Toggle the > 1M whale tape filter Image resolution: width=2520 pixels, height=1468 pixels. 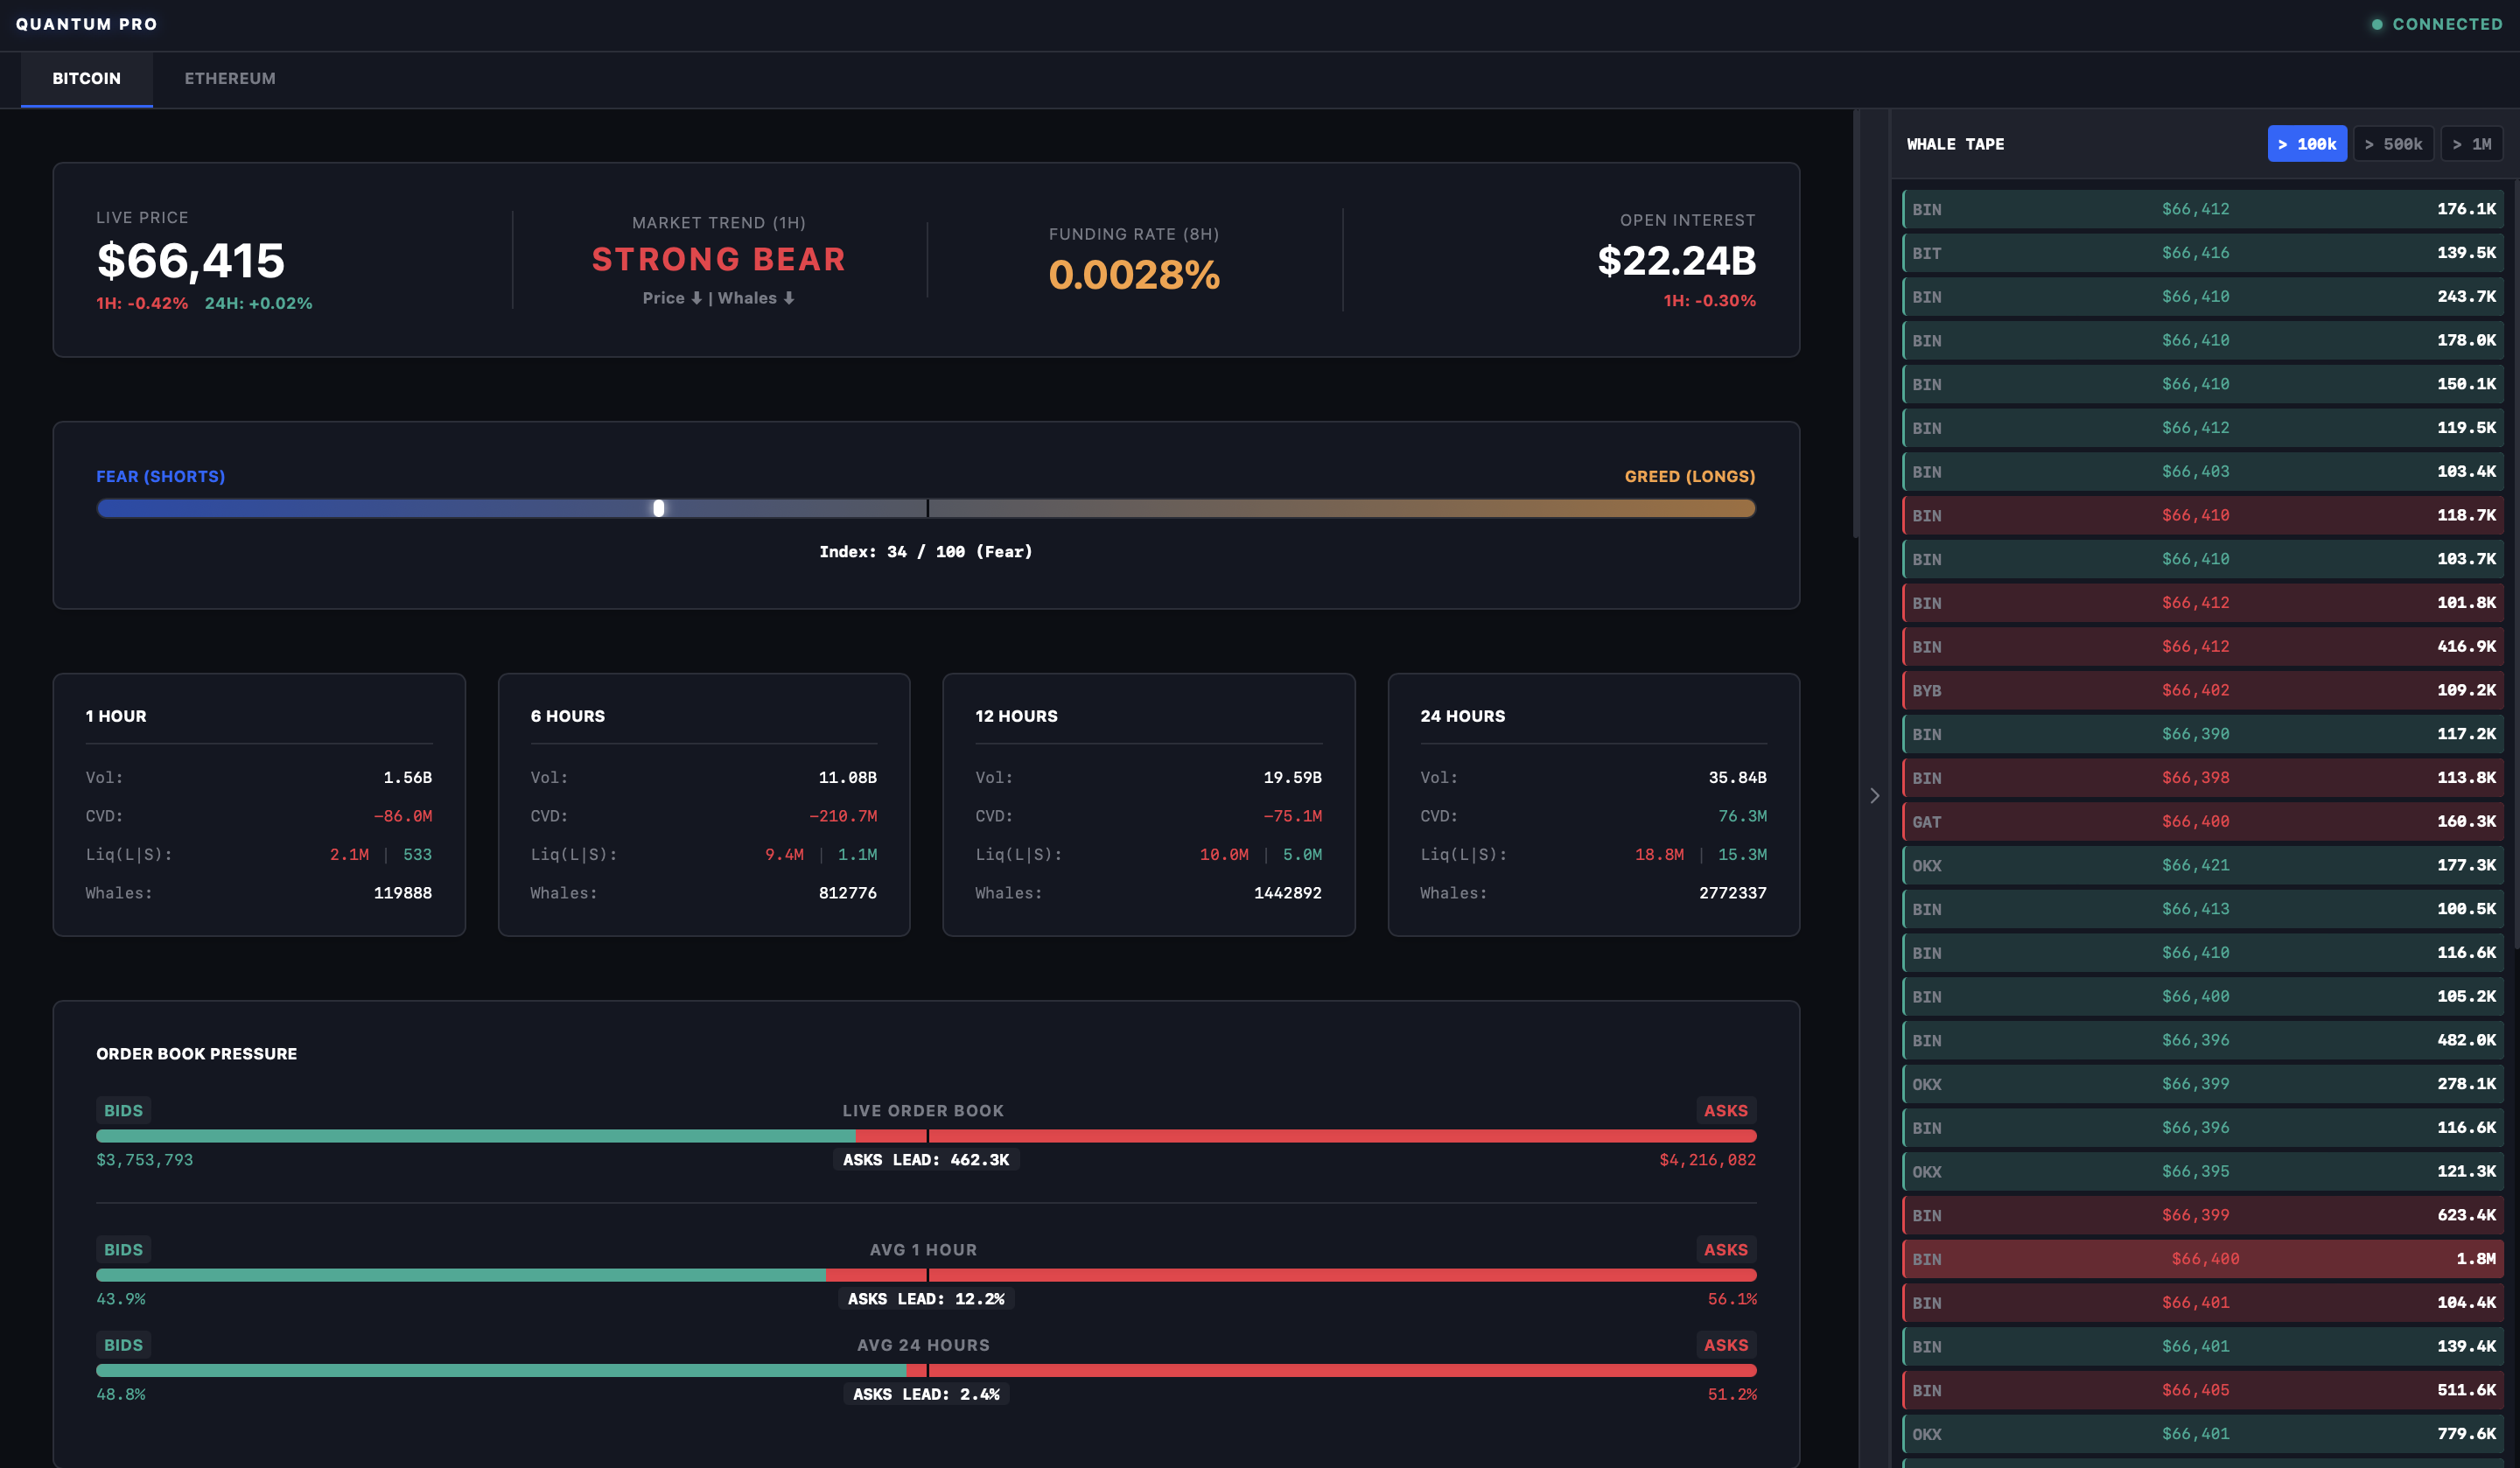tap(2471, 144)
